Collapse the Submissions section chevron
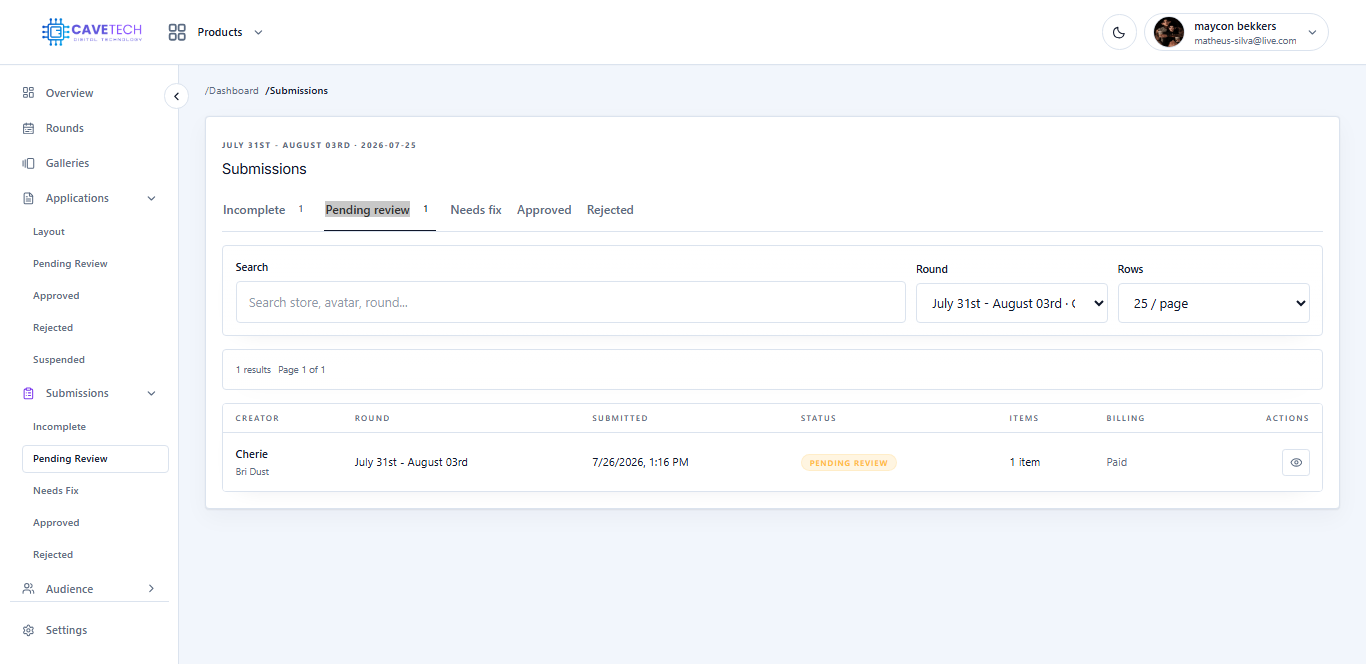1366x664 pixels. pyautogui.click(x=152, y=393)
